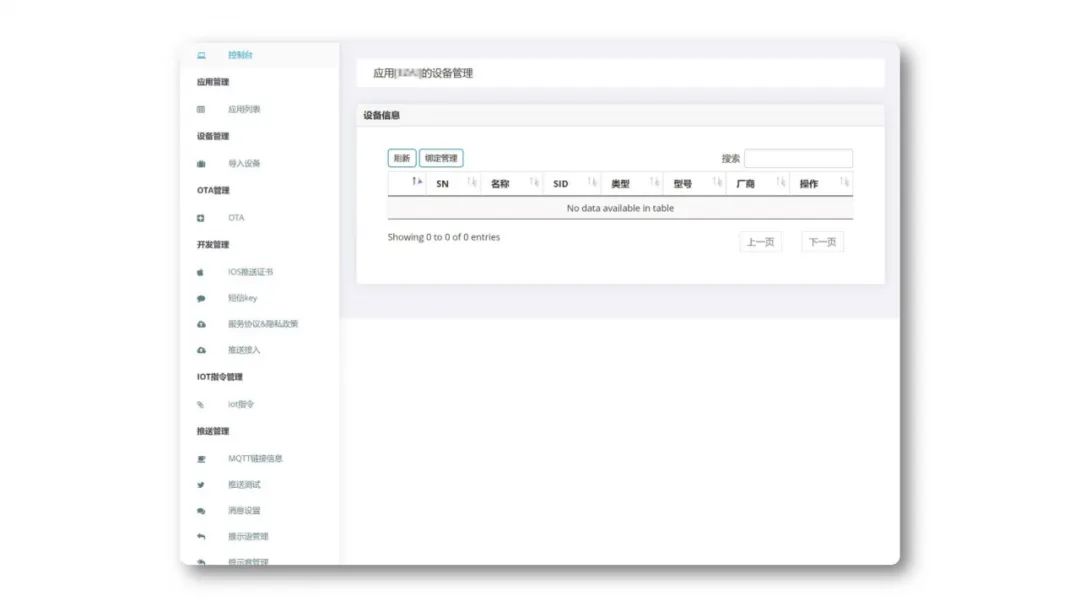Go to next page with 下一页
1080x607 pixels.
822,243
